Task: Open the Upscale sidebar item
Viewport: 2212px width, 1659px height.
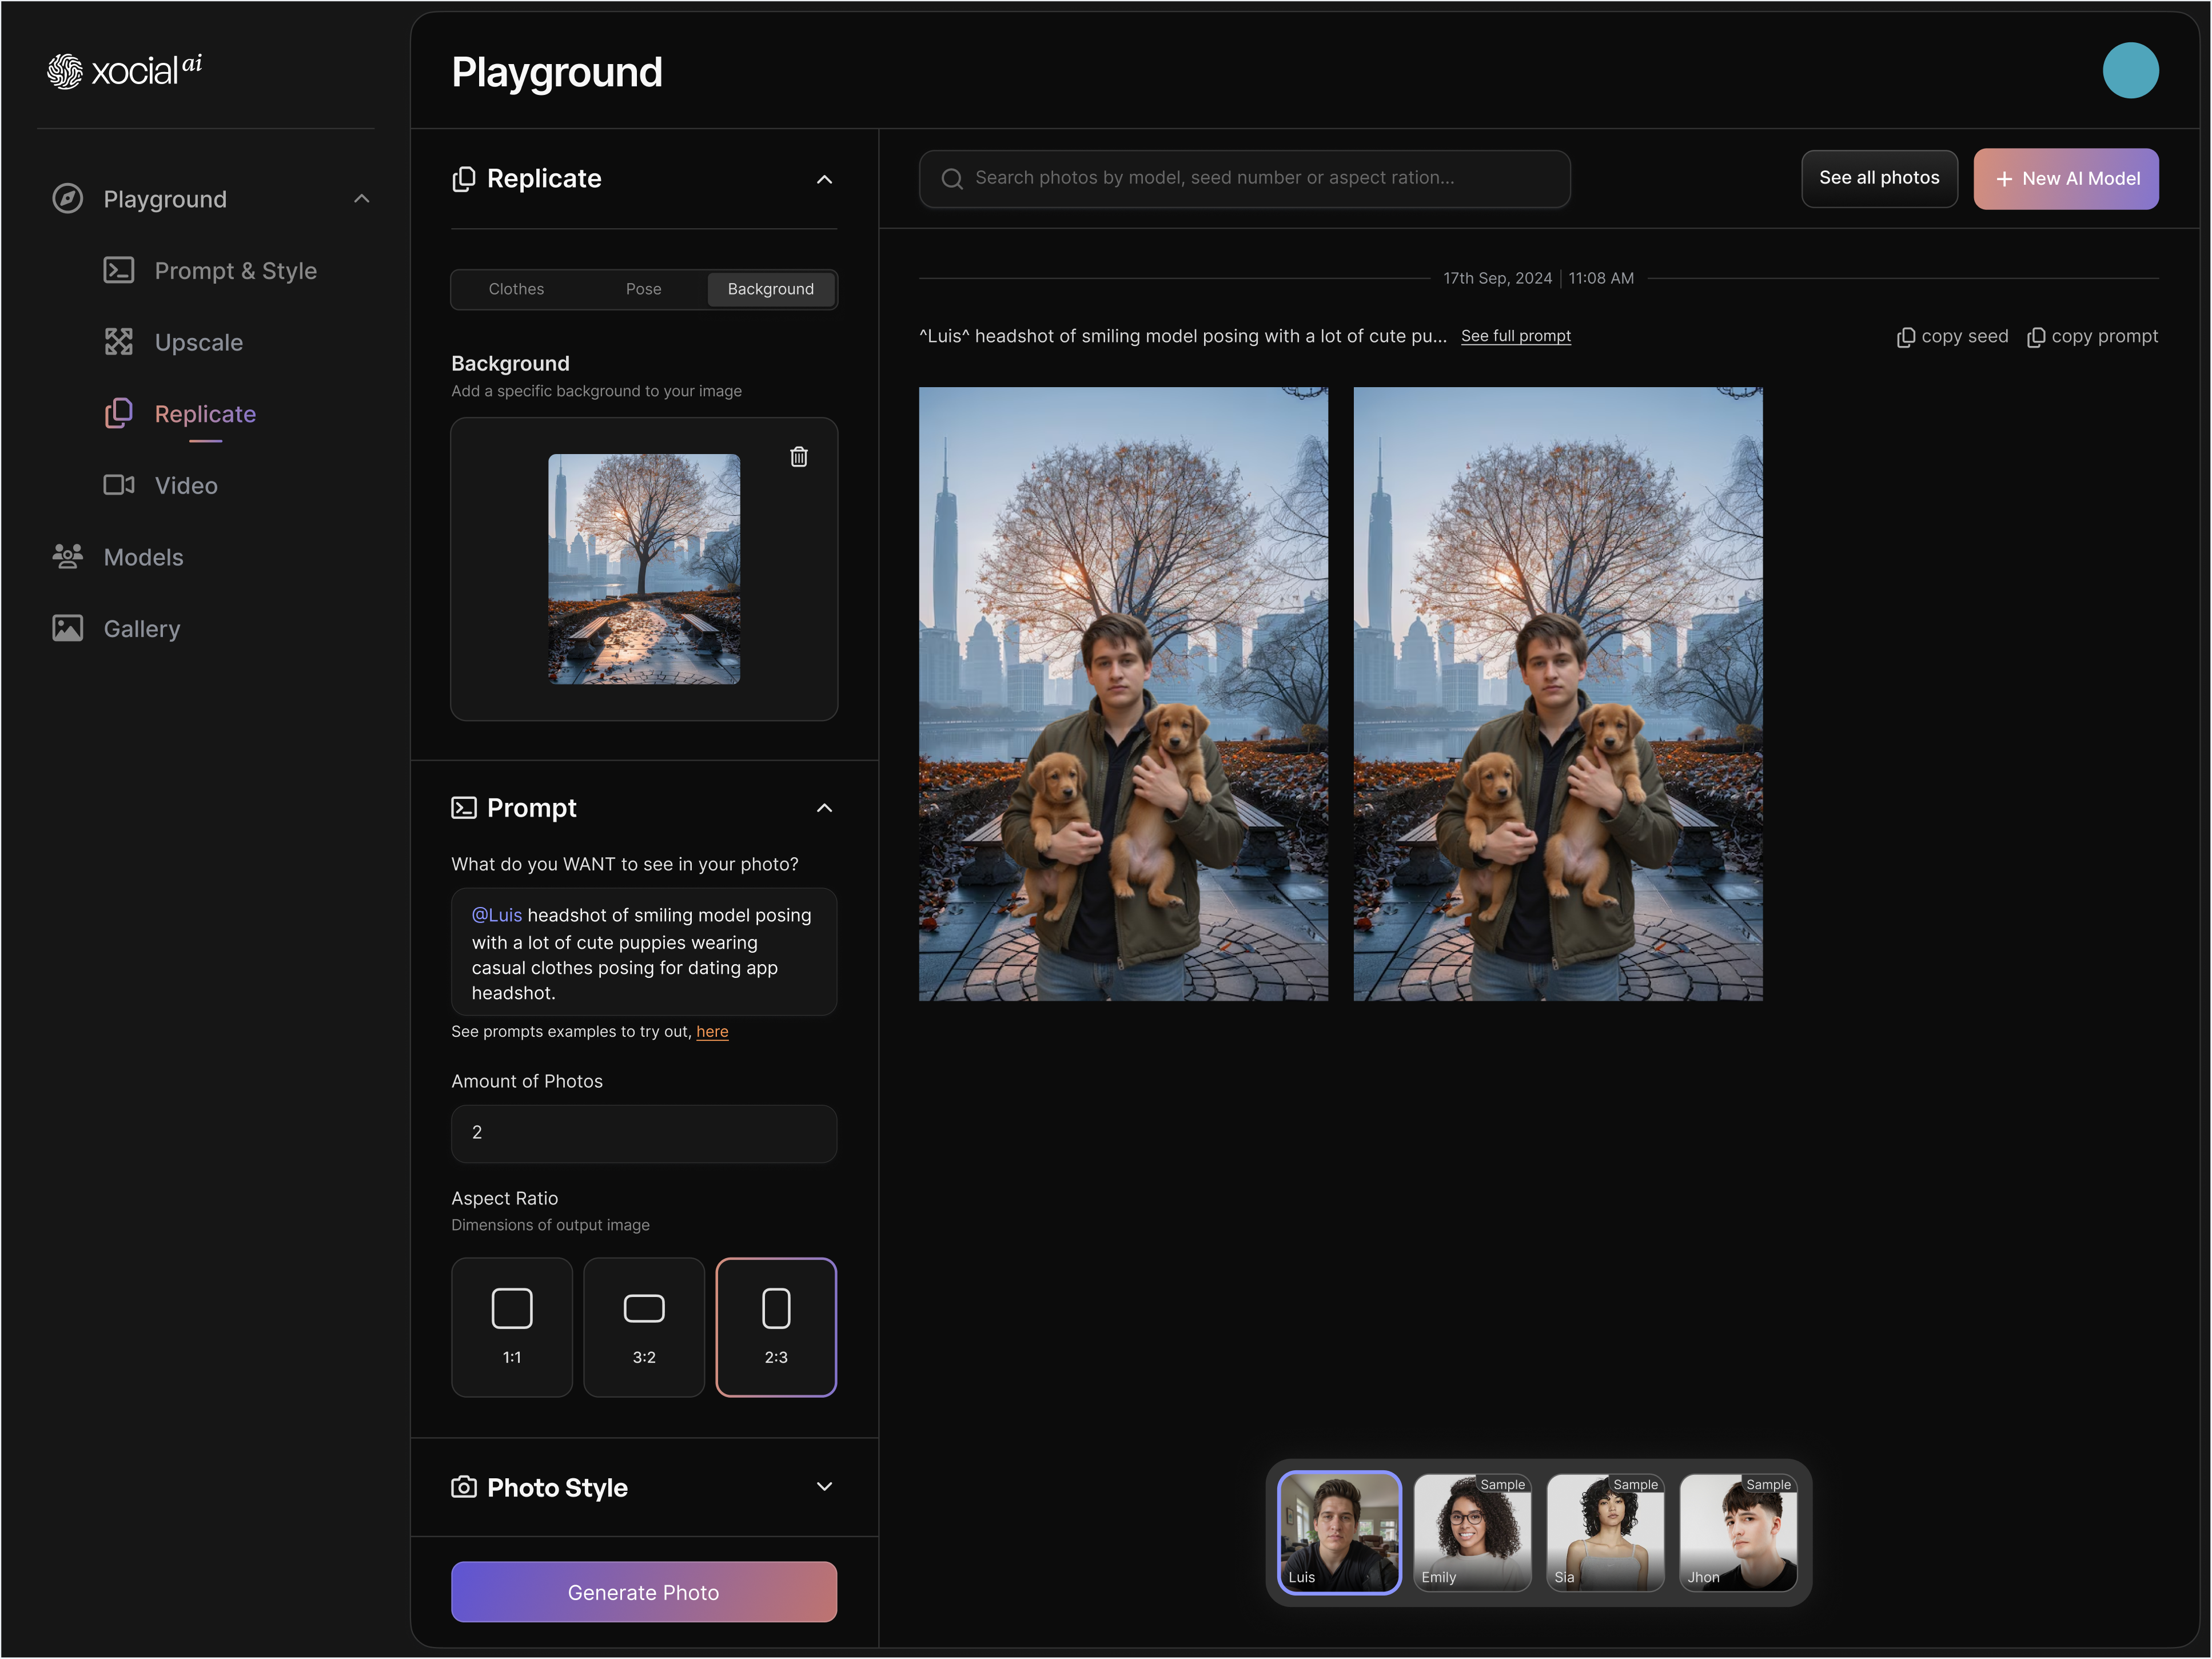Action: pyautogui.click(x=174, y=342)
